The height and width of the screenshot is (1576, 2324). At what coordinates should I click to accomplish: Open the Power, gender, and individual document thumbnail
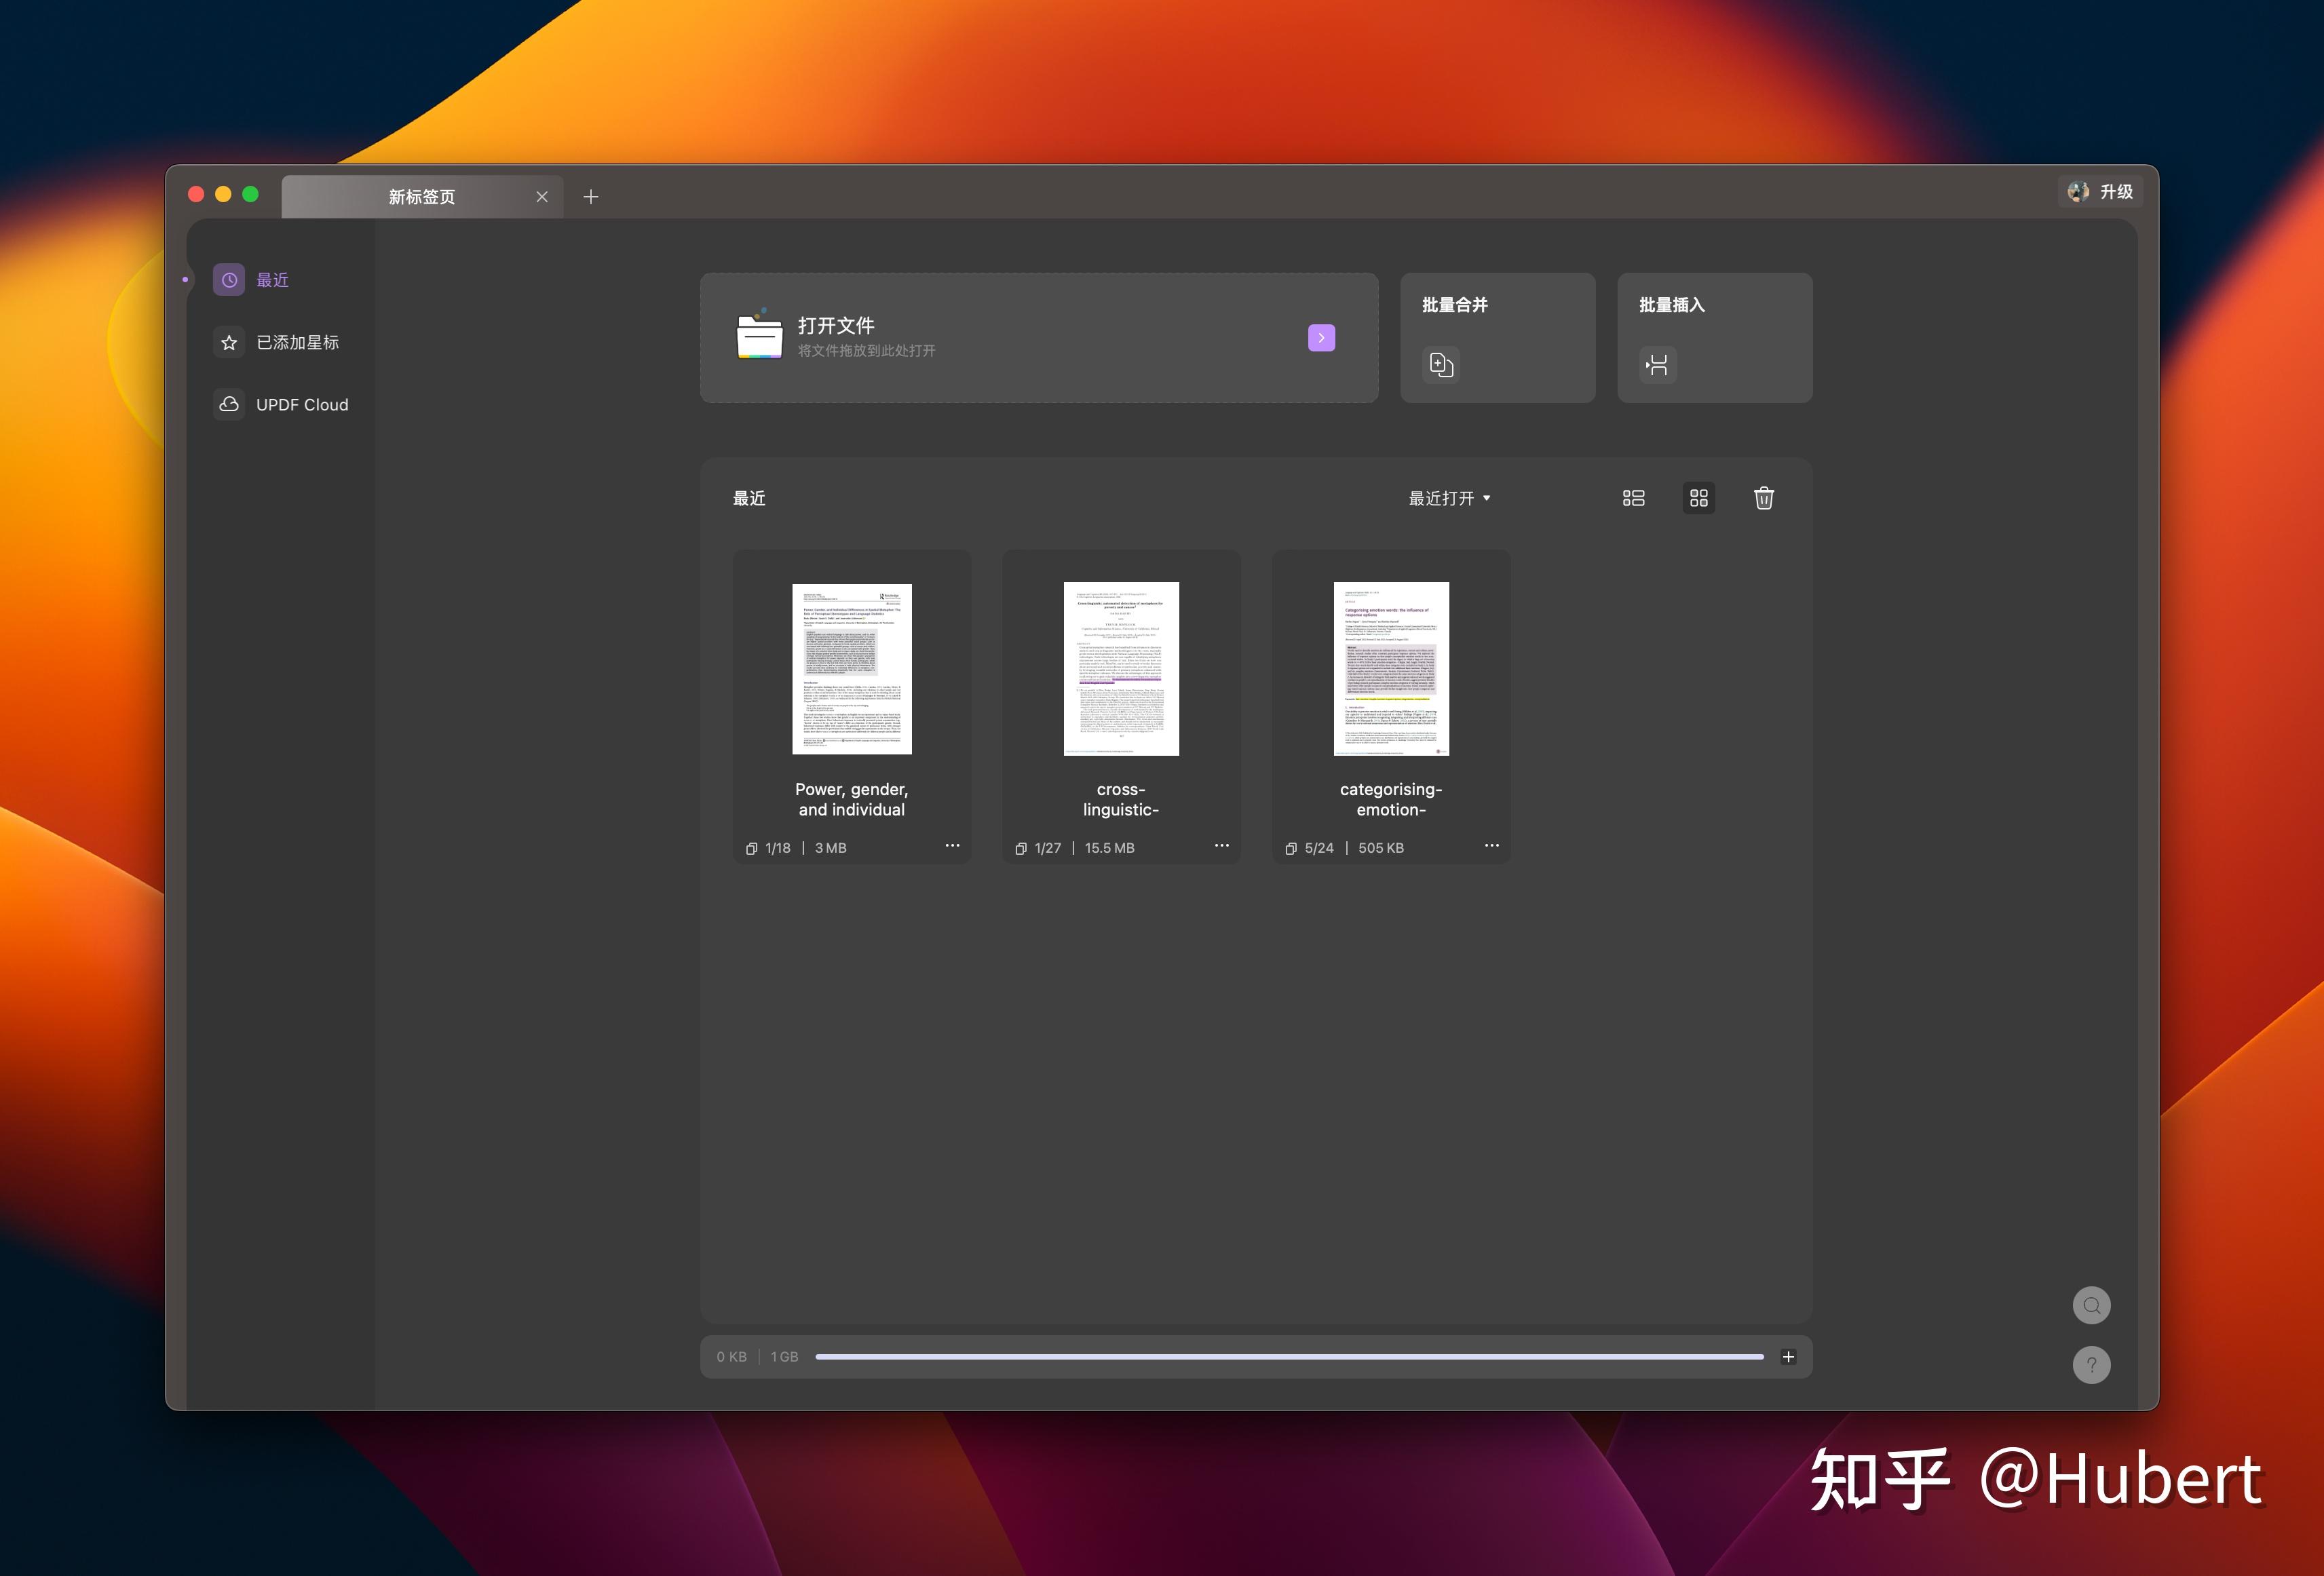point(851,668)
